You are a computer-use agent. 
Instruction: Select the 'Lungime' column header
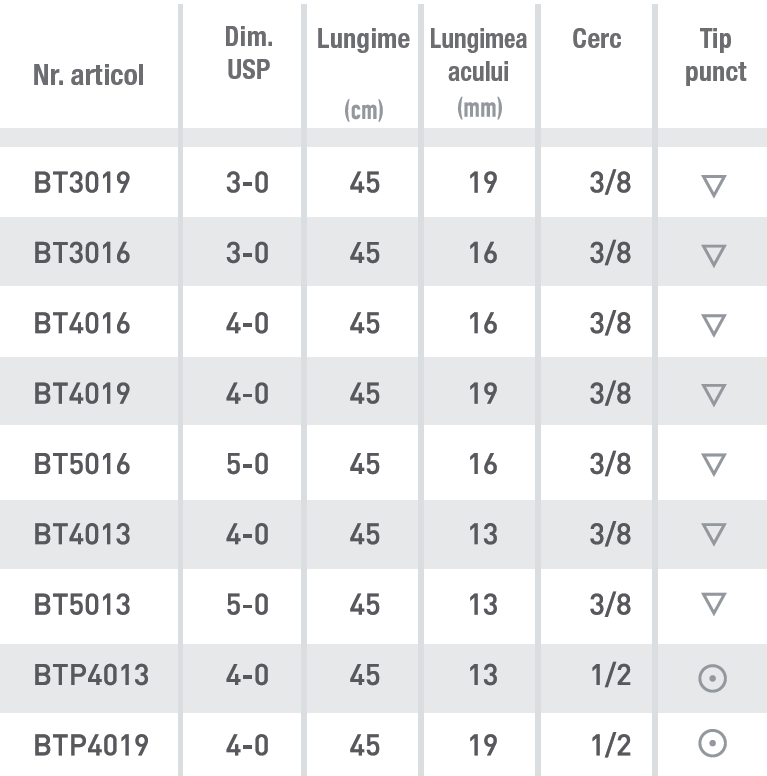pos(363,40)
